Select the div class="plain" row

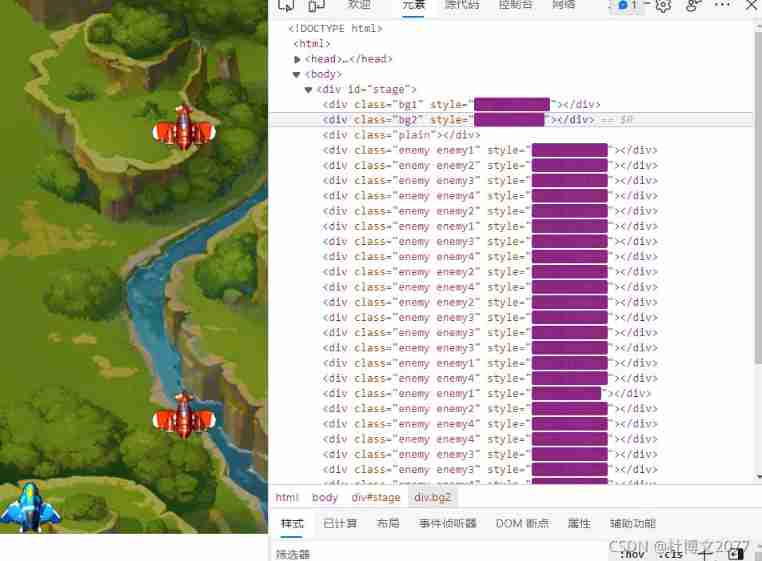(401, 135)
